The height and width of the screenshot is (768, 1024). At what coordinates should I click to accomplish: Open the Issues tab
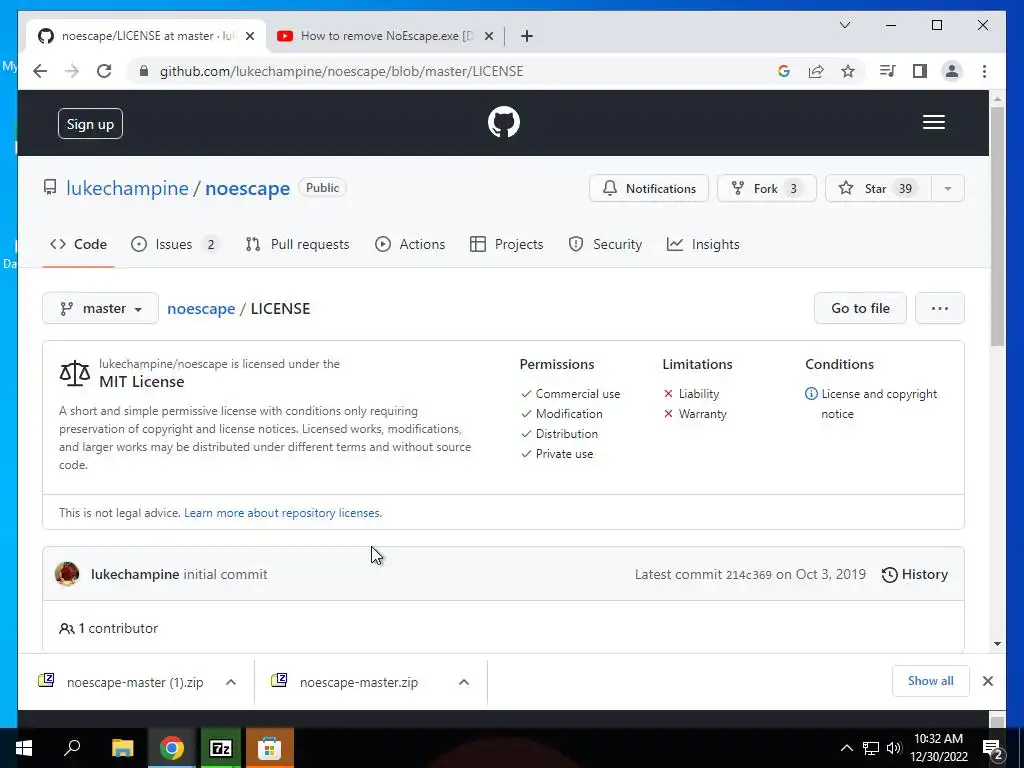[174, 244]
